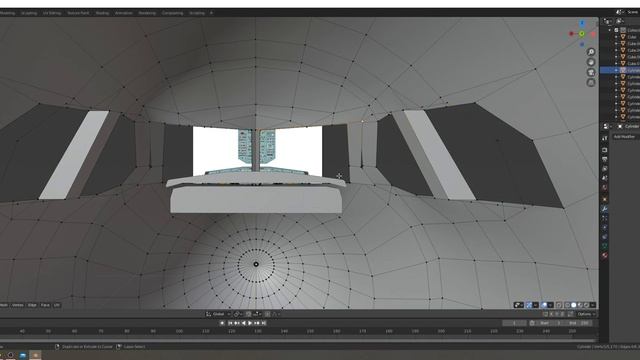This screenshot has height=360, width=640.
Task: Click the green Y axis on navigation gizmo
Action: 582,33
